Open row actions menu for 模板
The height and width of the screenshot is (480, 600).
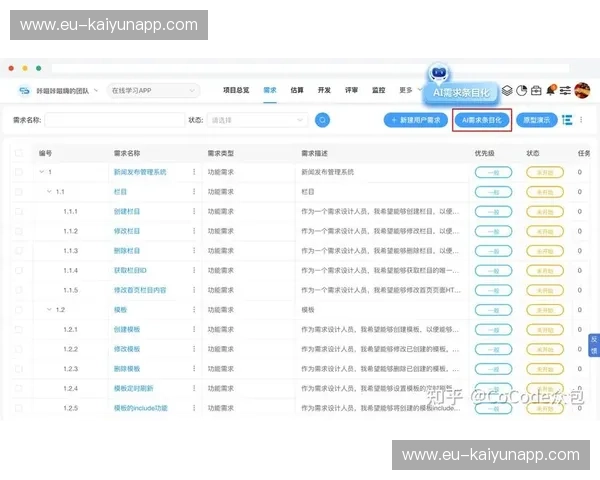[194, 310]
